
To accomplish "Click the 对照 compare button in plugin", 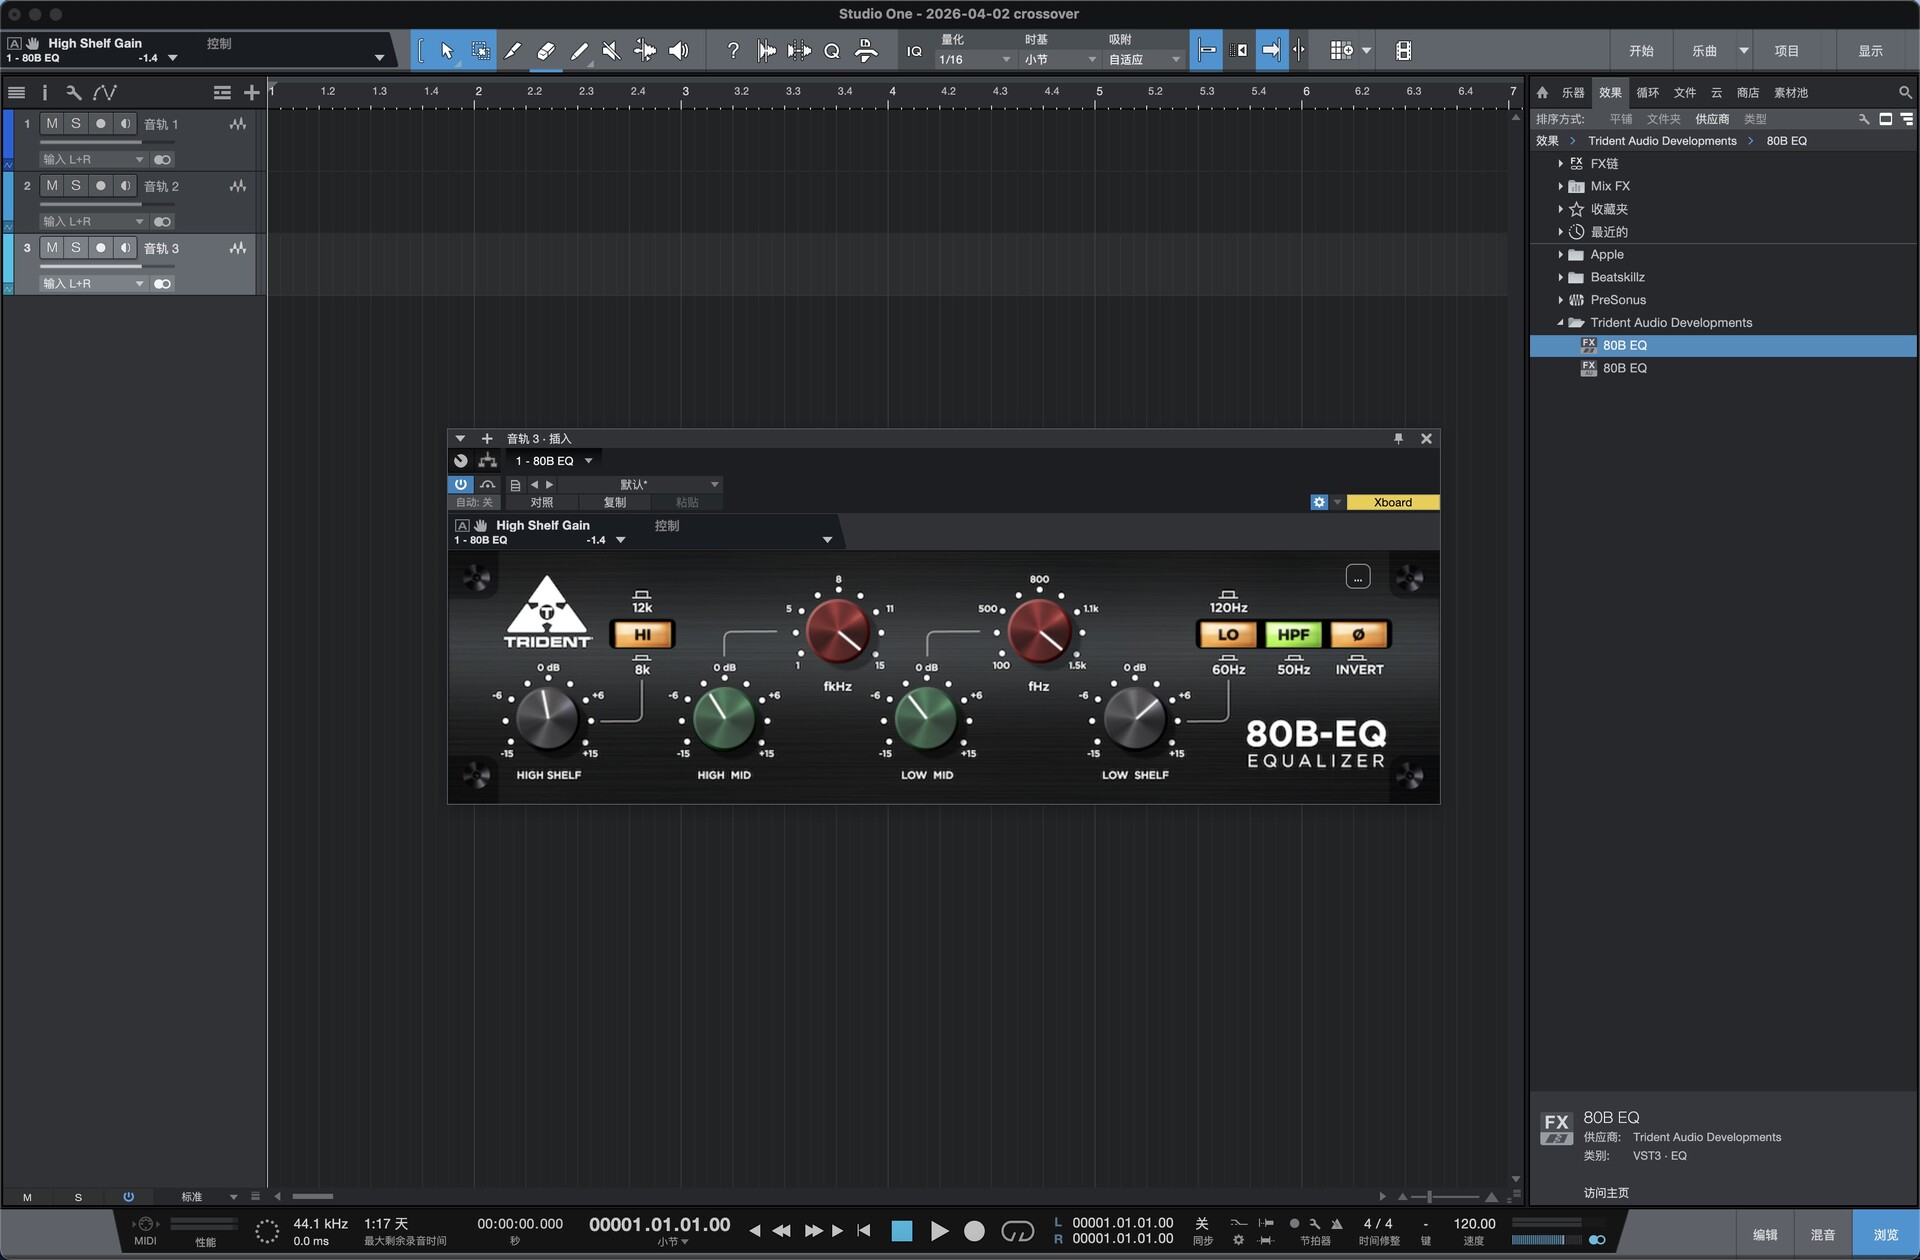I will 541,503.
